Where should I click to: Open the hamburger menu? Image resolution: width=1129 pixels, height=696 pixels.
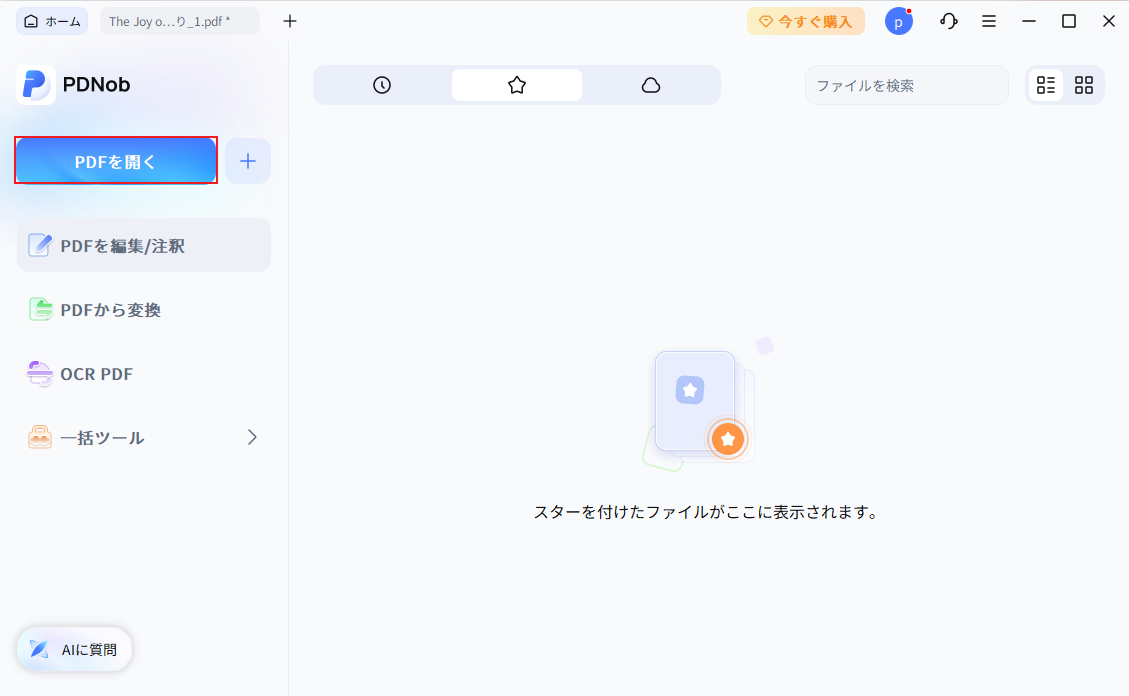[989, 20]
